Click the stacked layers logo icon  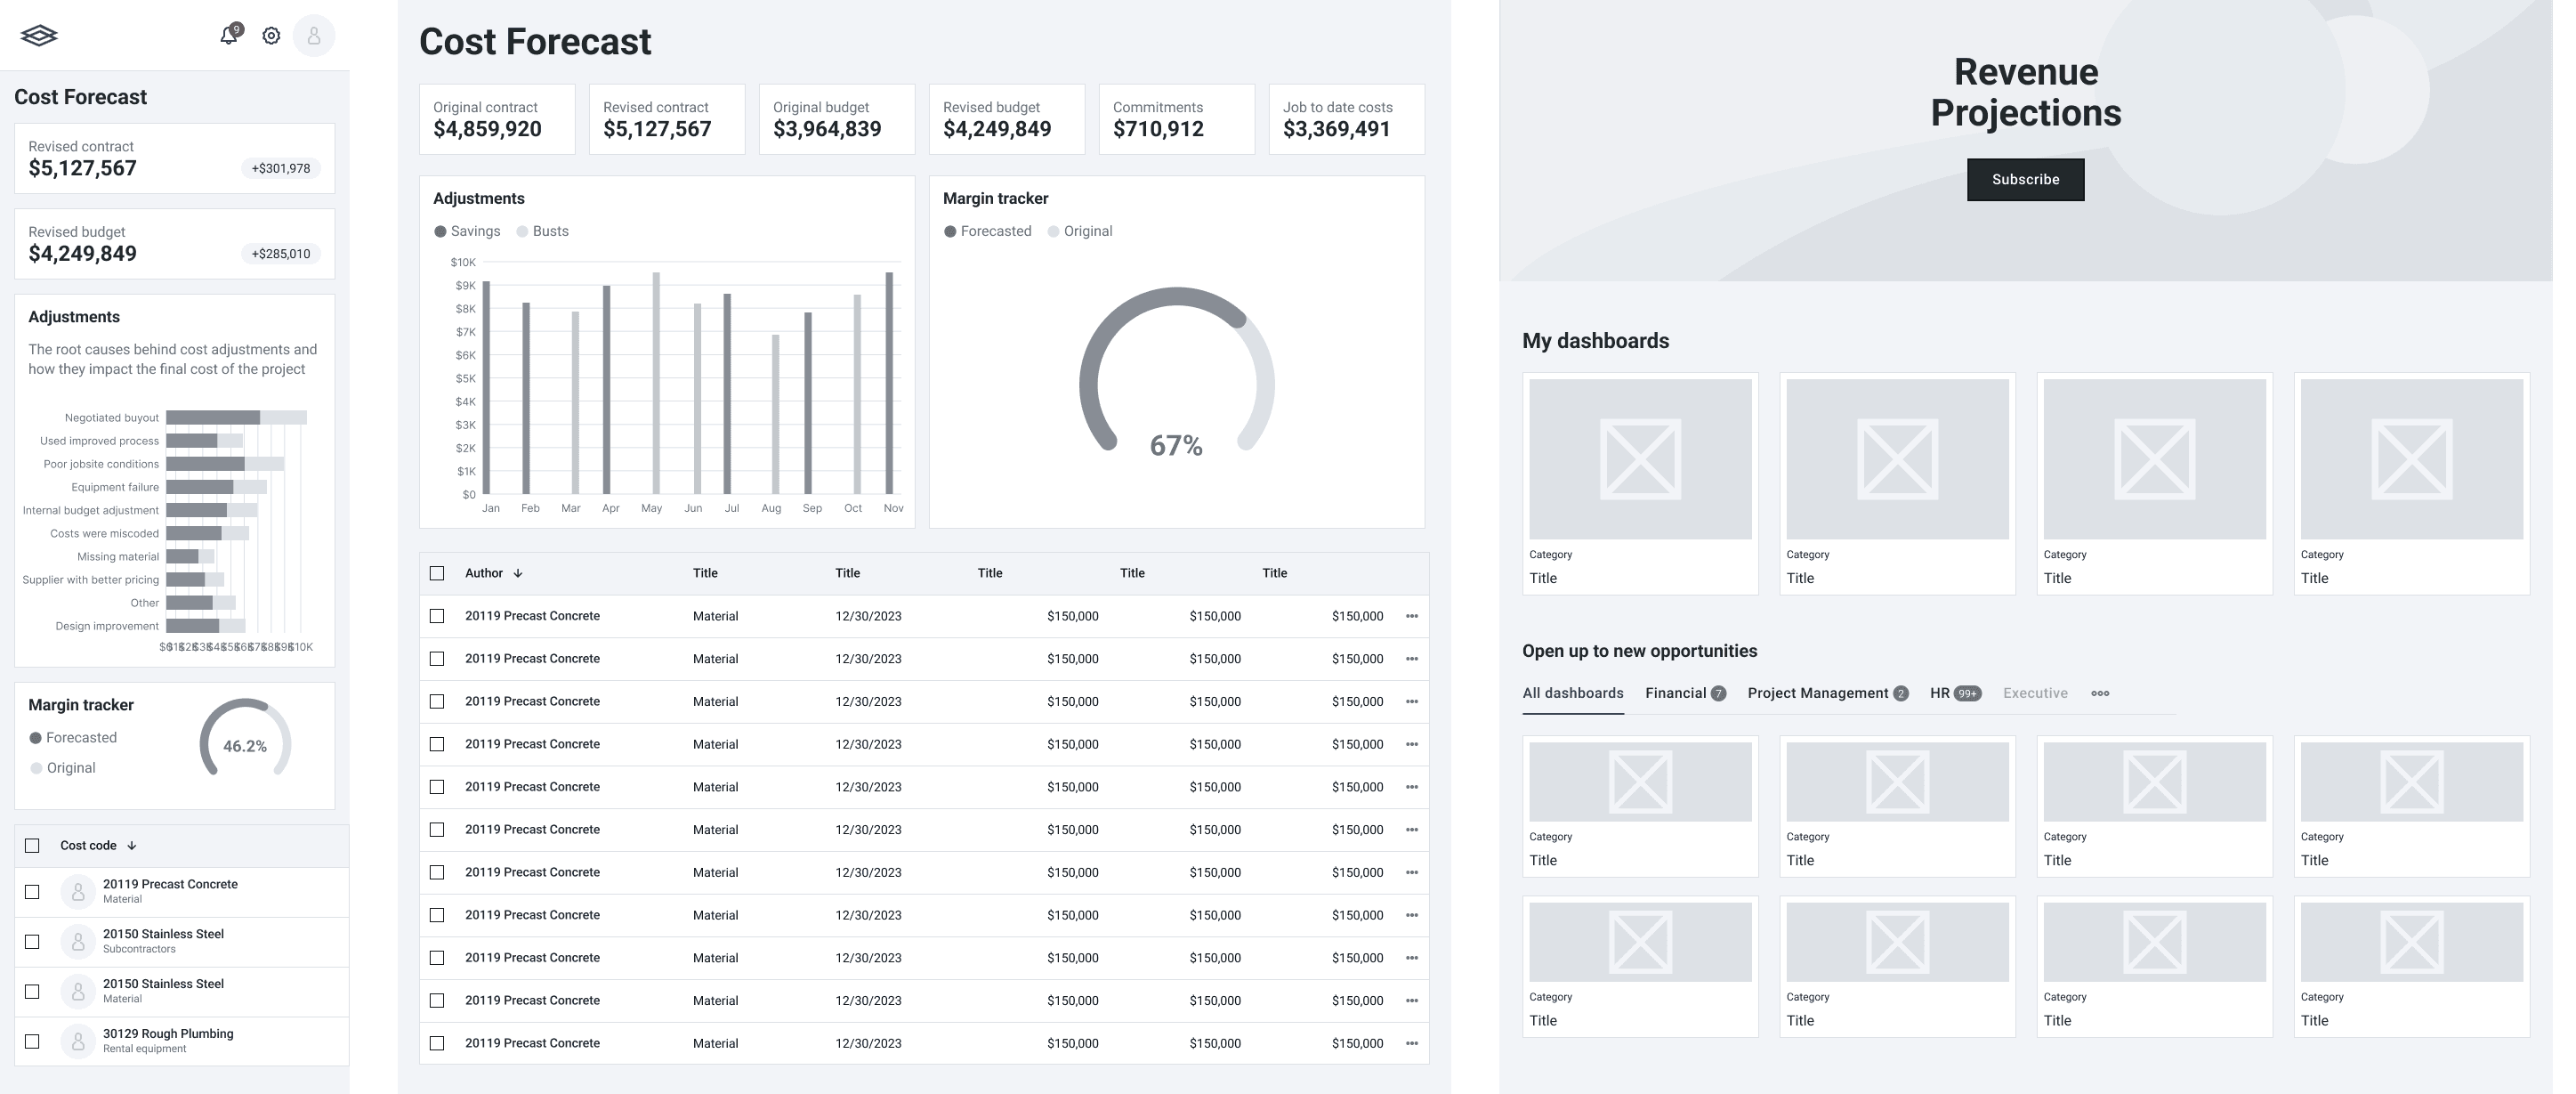click(39, 36)
